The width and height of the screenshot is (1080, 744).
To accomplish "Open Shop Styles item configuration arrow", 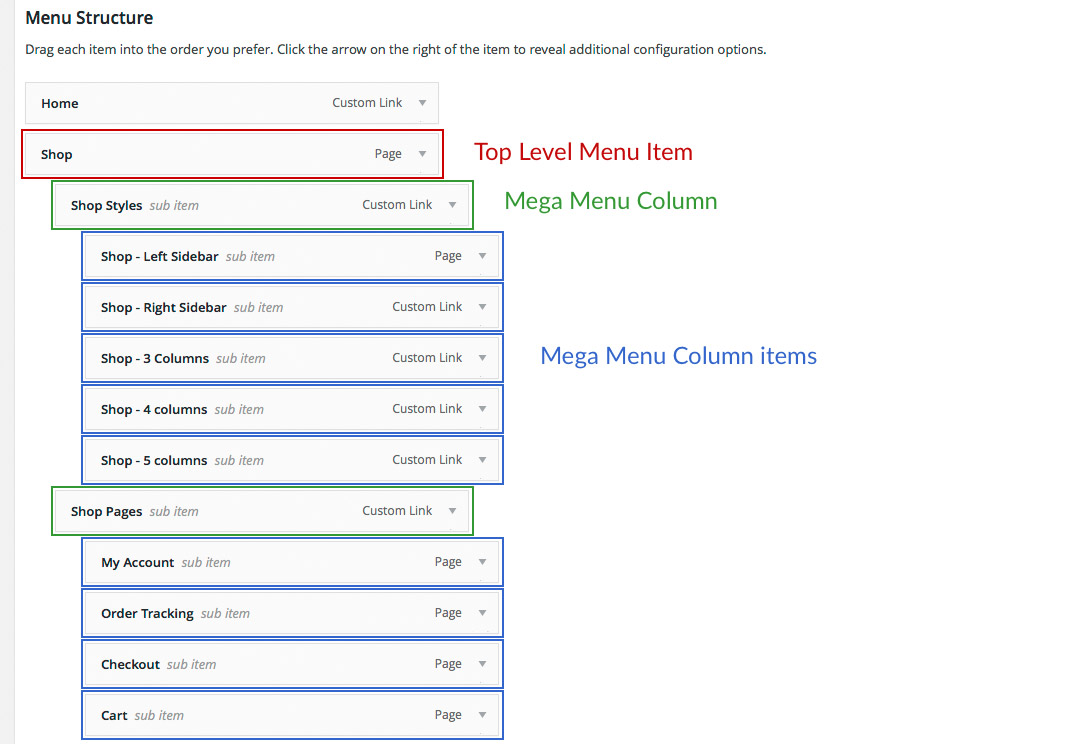I will [x=453, y=205].
